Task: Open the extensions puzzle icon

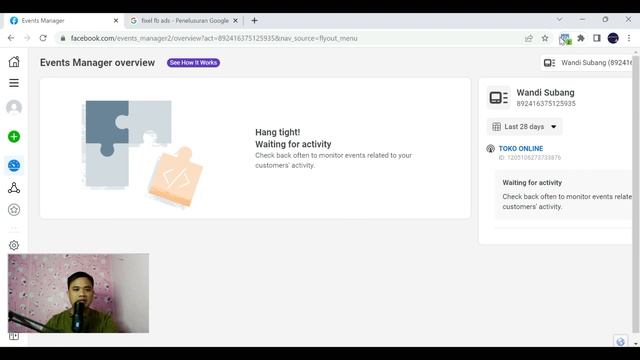Action: coord(581,38)
